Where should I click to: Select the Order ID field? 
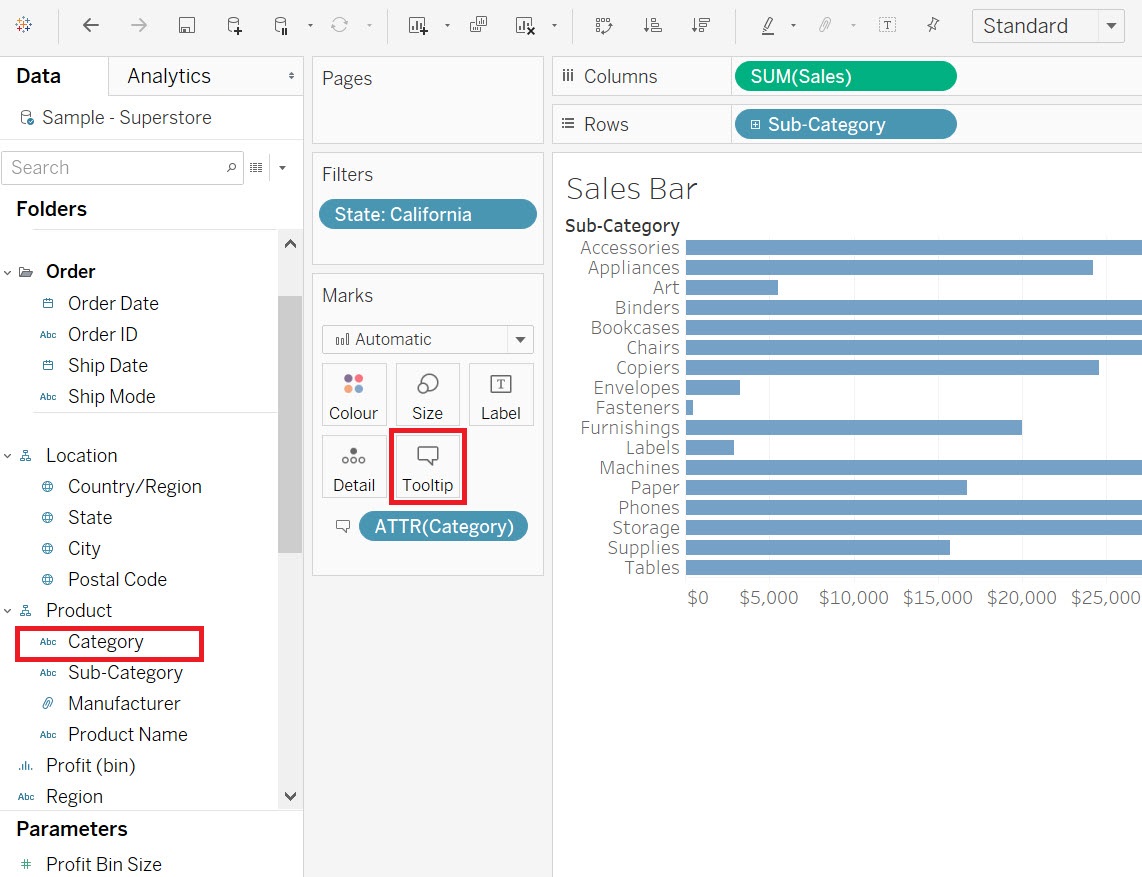click(103, 334)
